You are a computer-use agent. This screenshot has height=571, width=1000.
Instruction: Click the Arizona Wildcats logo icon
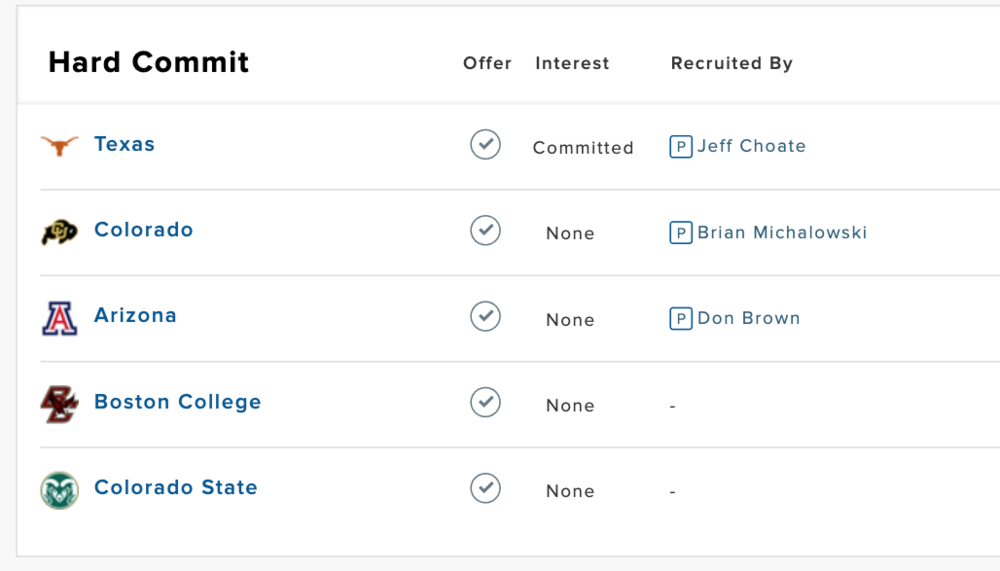[x=59, y=318]
